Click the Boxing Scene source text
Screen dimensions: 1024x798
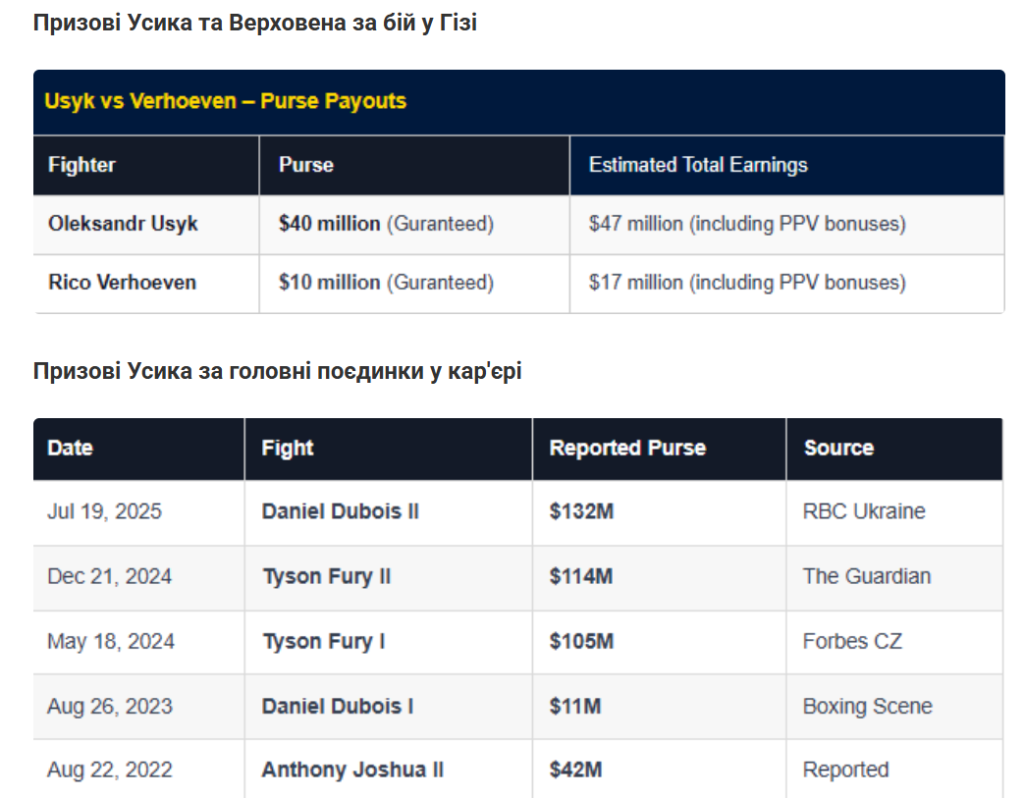click(867, 707)
